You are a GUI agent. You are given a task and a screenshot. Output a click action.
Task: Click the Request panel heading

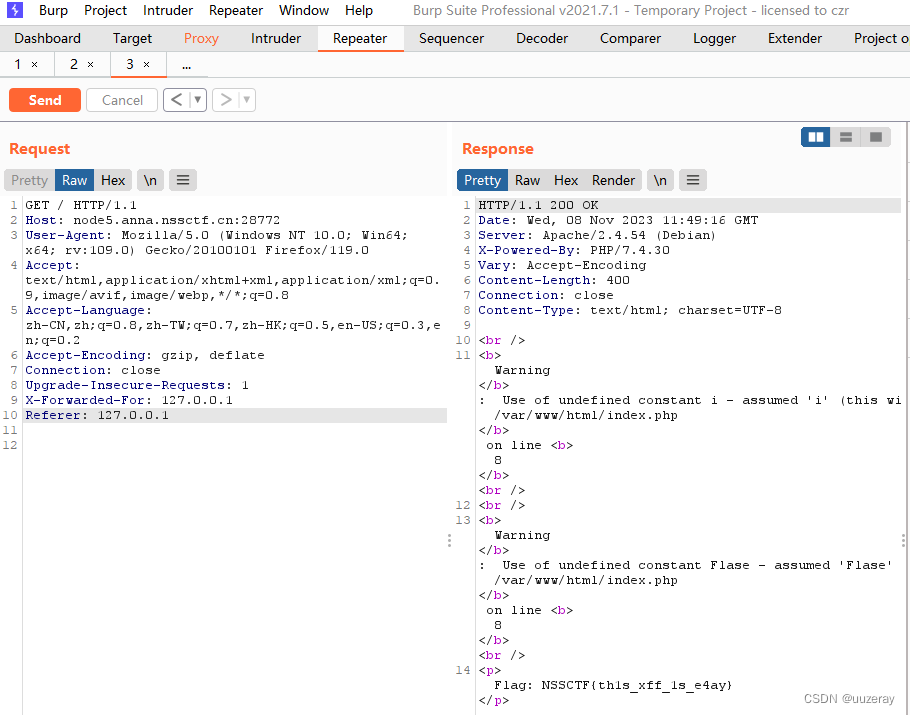point(39,149)
